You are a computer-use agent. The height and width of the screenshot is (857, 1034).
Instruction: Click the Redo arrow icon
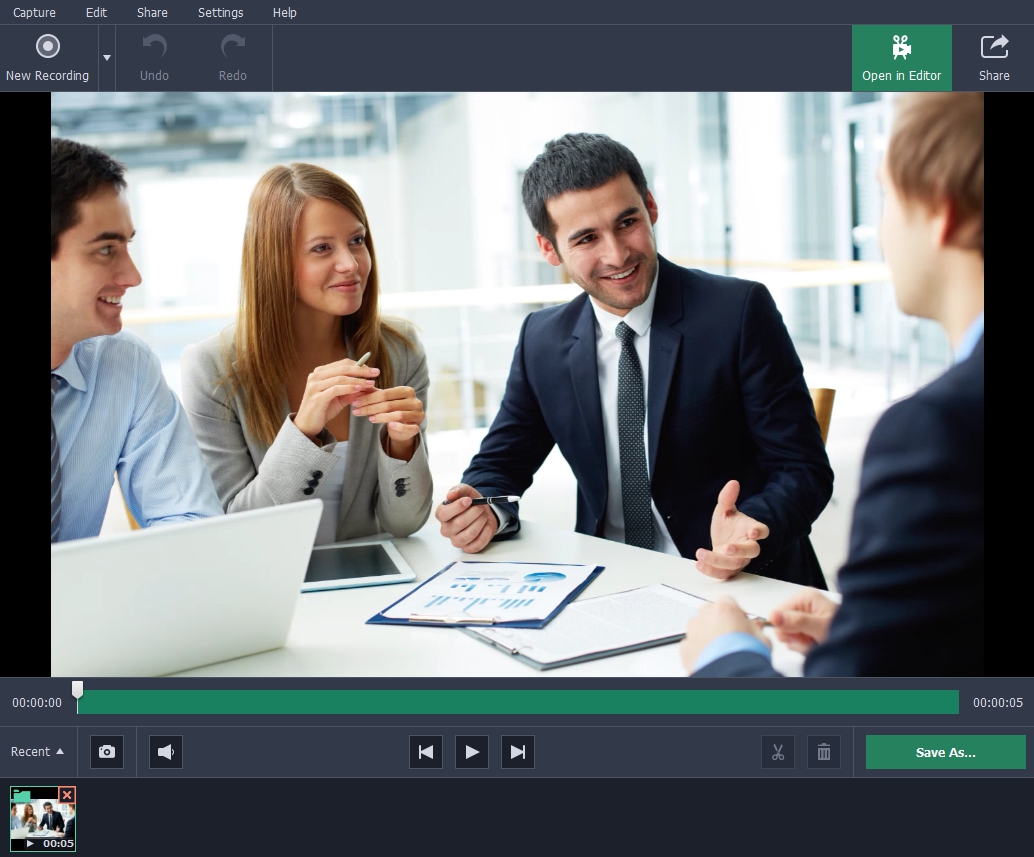pos(232,47)
